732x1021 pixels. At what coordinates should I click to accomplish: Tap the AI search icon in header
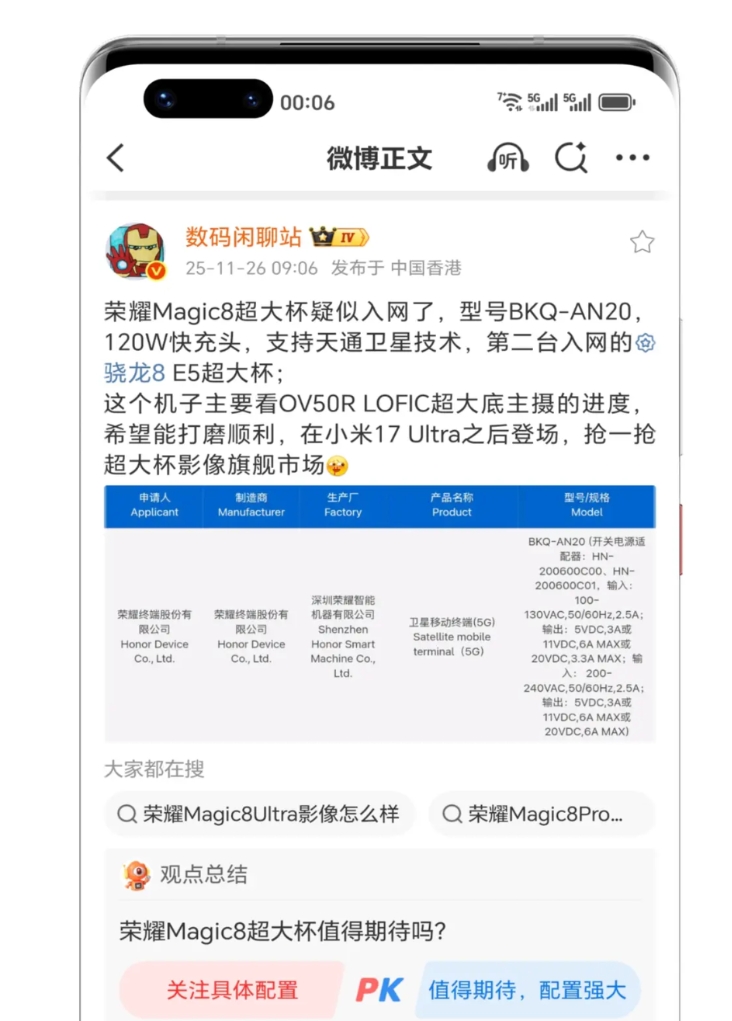point(571,158)
